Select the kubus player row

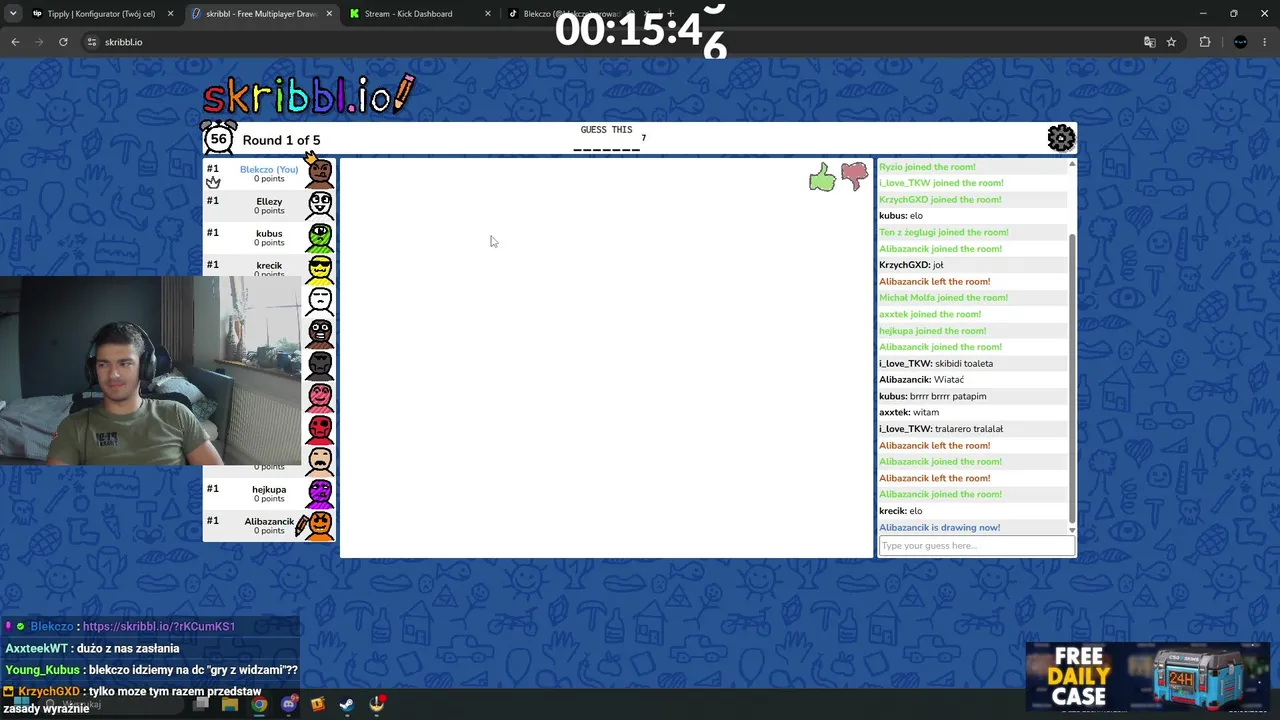(x=269, y=237)
